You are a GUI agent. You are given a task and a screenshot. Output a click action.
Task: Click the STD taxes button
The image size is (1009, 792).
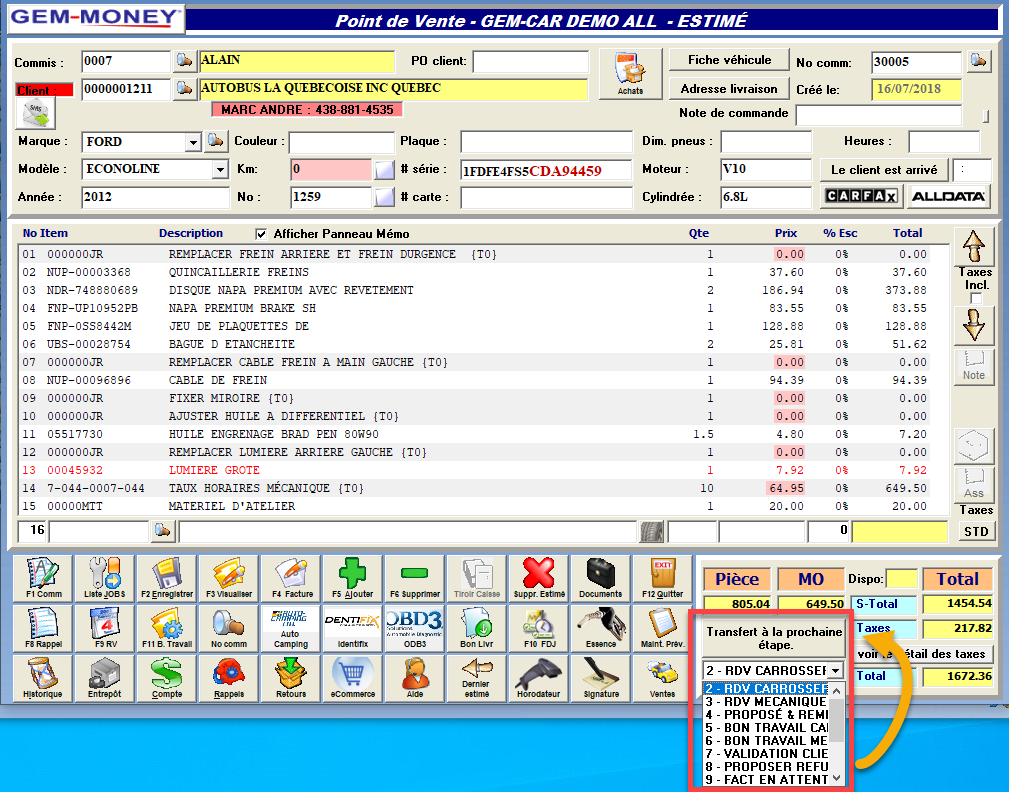[x=976, y=531]
